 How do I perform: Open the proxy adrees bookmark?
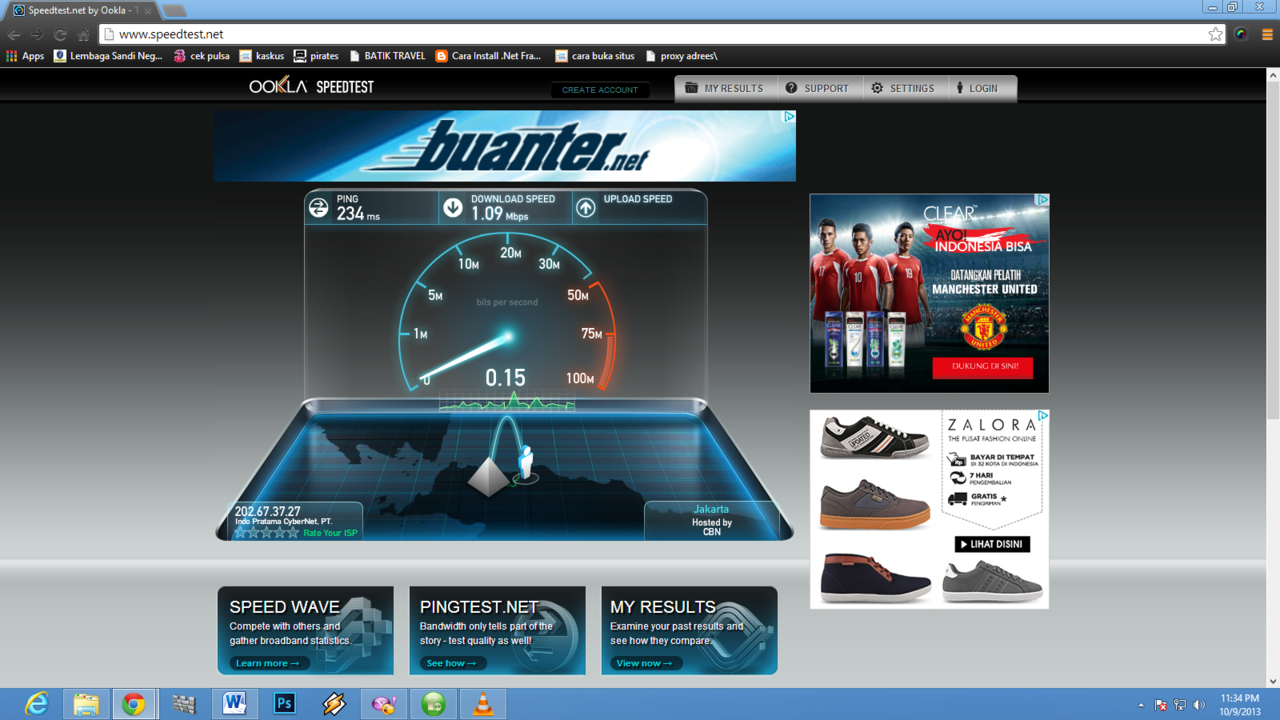[681, 56]
